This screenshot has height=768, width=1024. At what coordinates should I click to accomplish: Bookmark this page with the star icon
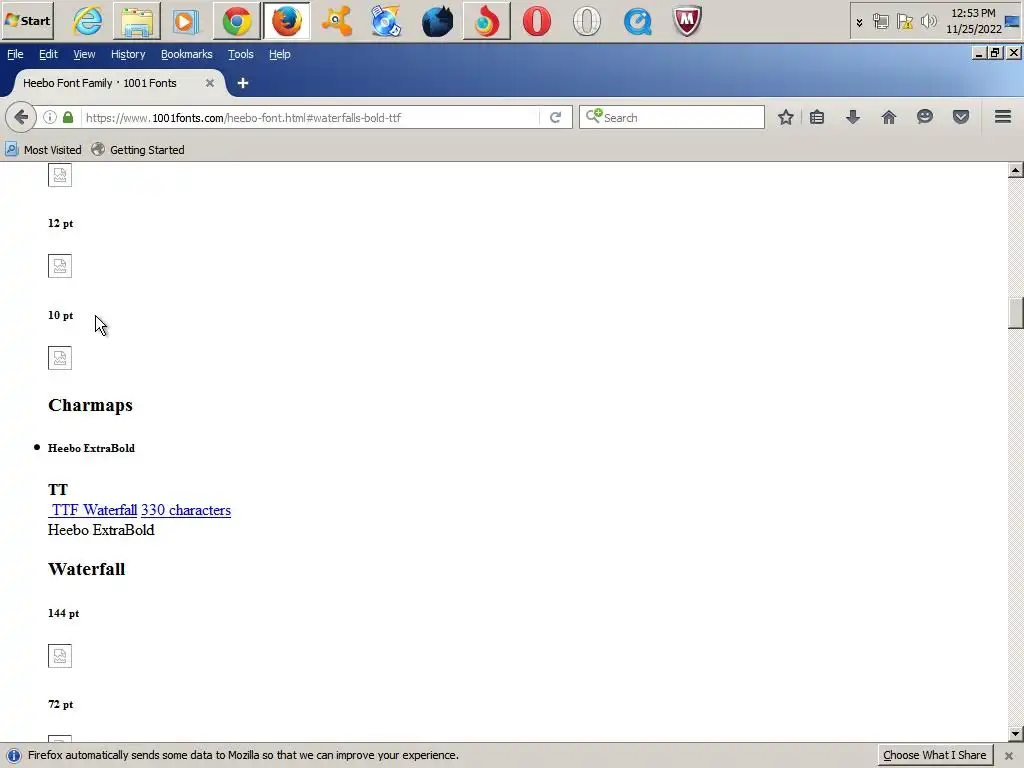click(x=786, y=118)
